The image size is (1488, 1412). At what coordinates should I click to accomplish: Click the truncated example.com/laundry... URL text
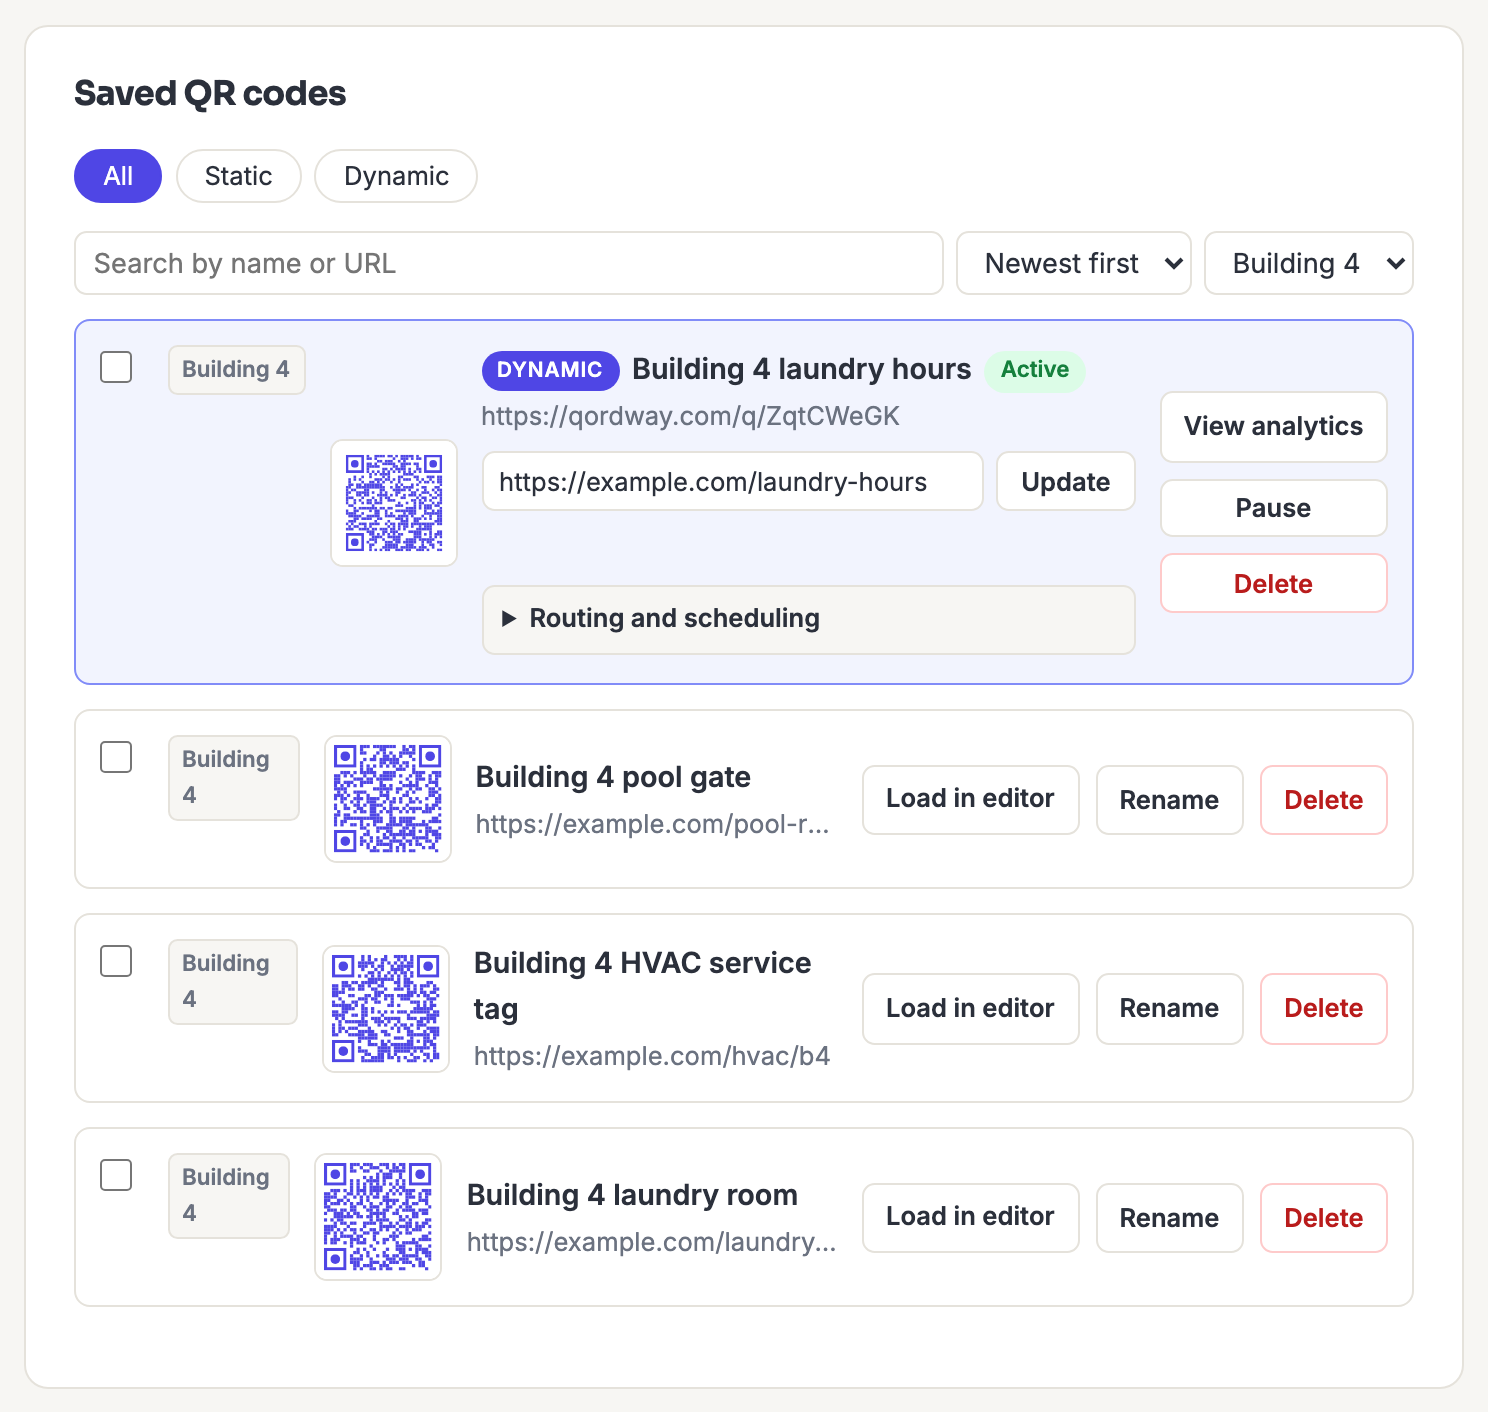[x=651, y=1242]
